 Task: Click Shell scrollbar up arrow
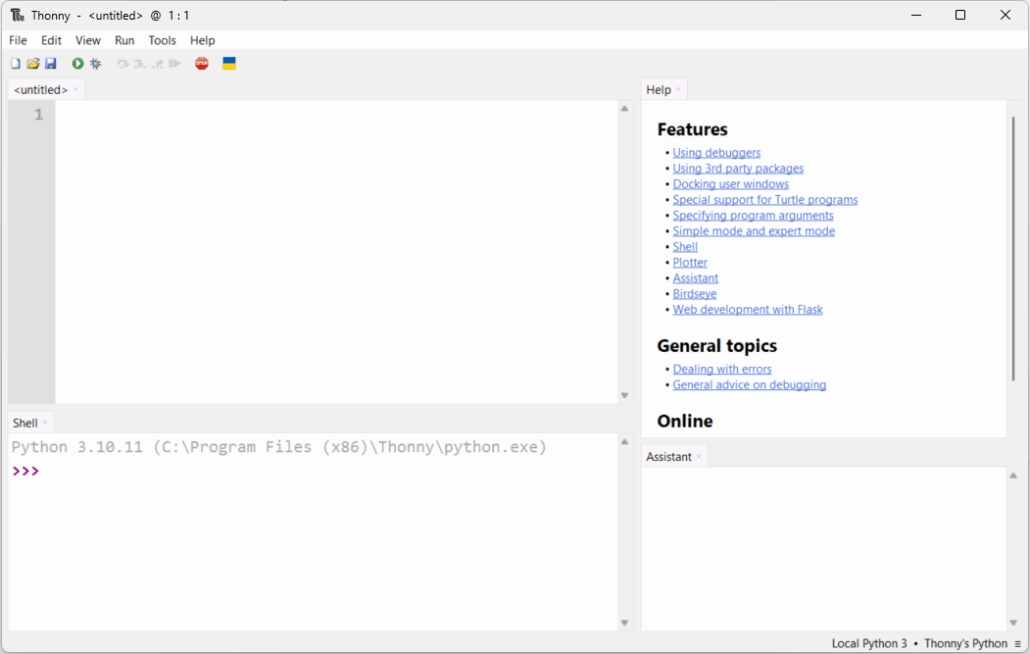coord(625,442)
